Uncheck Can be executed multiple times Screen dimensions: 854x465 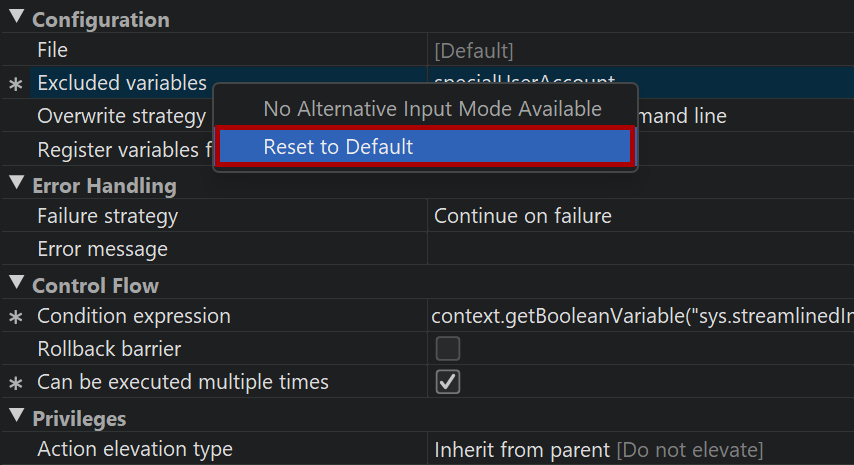[448, 382]
